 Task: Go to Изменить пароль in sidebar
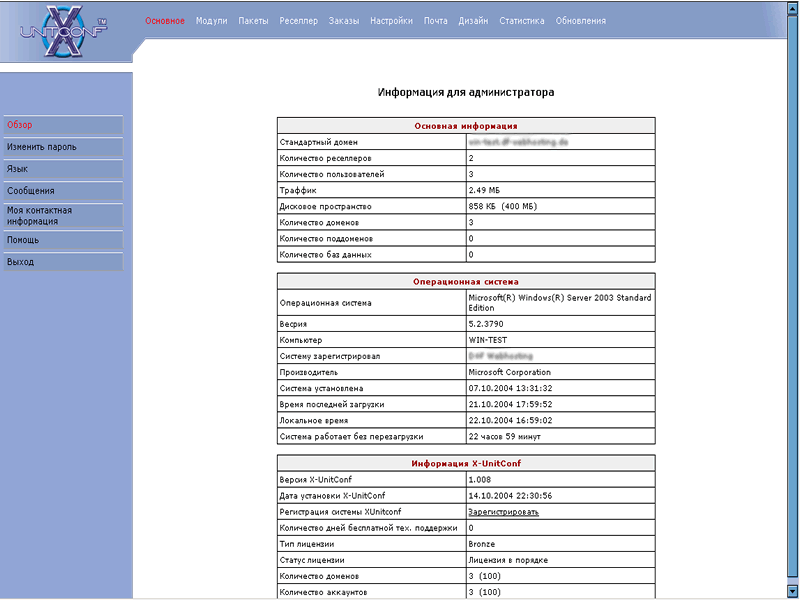63,147
